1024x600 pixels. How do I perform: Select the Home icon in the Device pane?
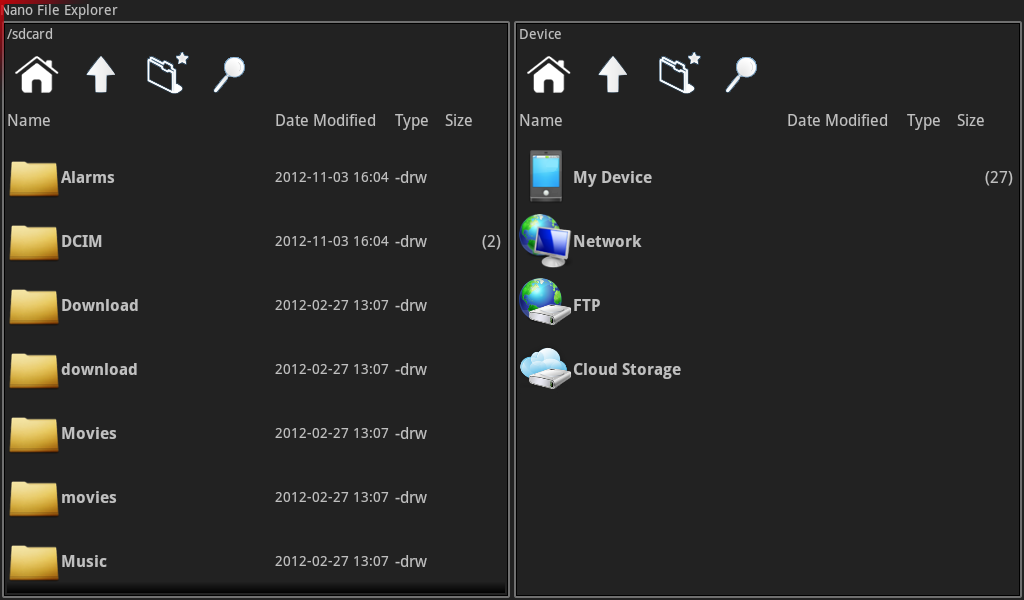tap(548, 74)
